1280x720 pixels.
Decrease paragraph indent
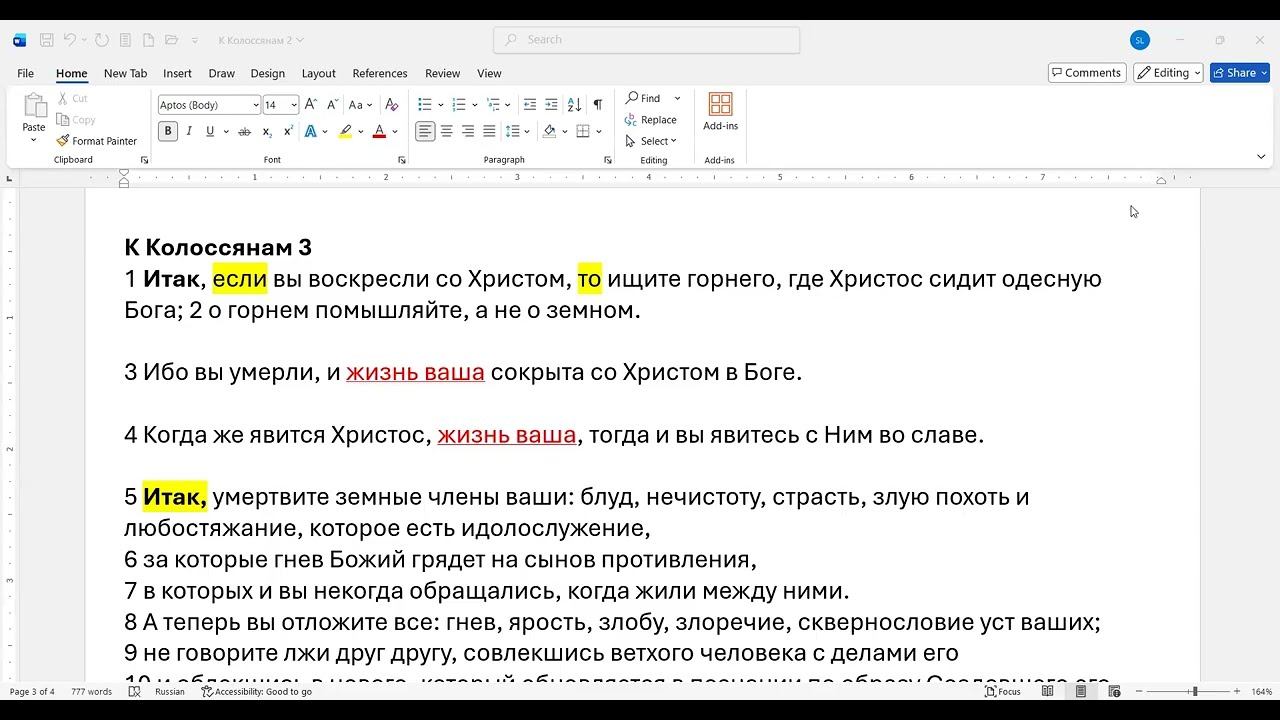coord(530,104)
